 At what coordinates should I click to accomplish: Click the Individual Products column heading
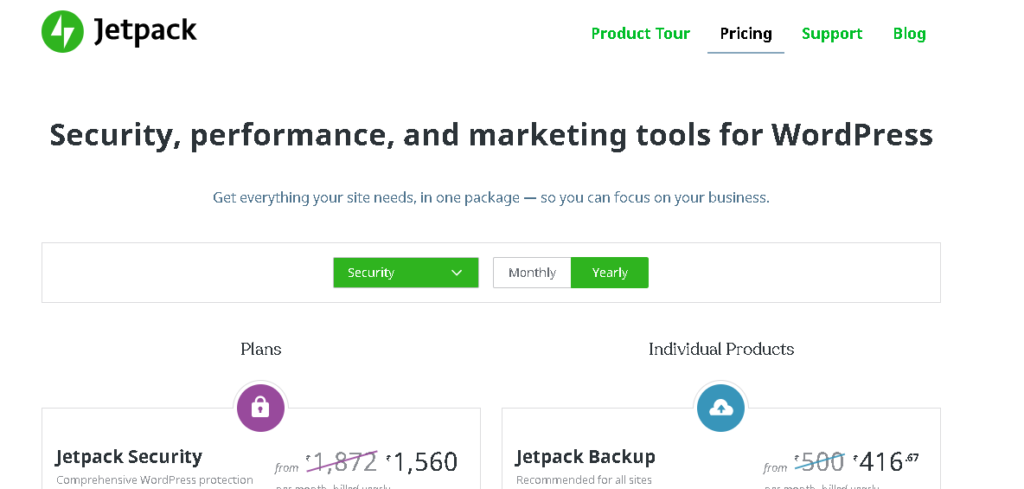coord(721,349)
